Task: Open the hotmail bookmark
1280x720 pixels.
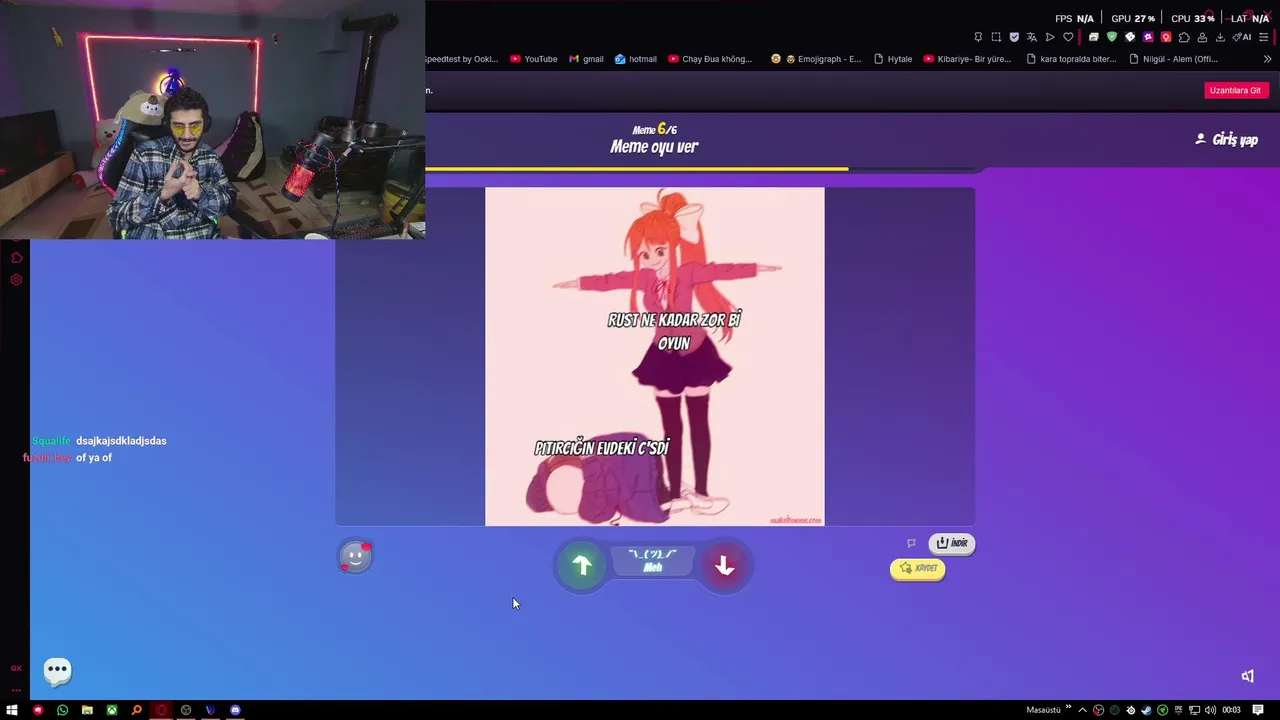Action: (636, 59)
